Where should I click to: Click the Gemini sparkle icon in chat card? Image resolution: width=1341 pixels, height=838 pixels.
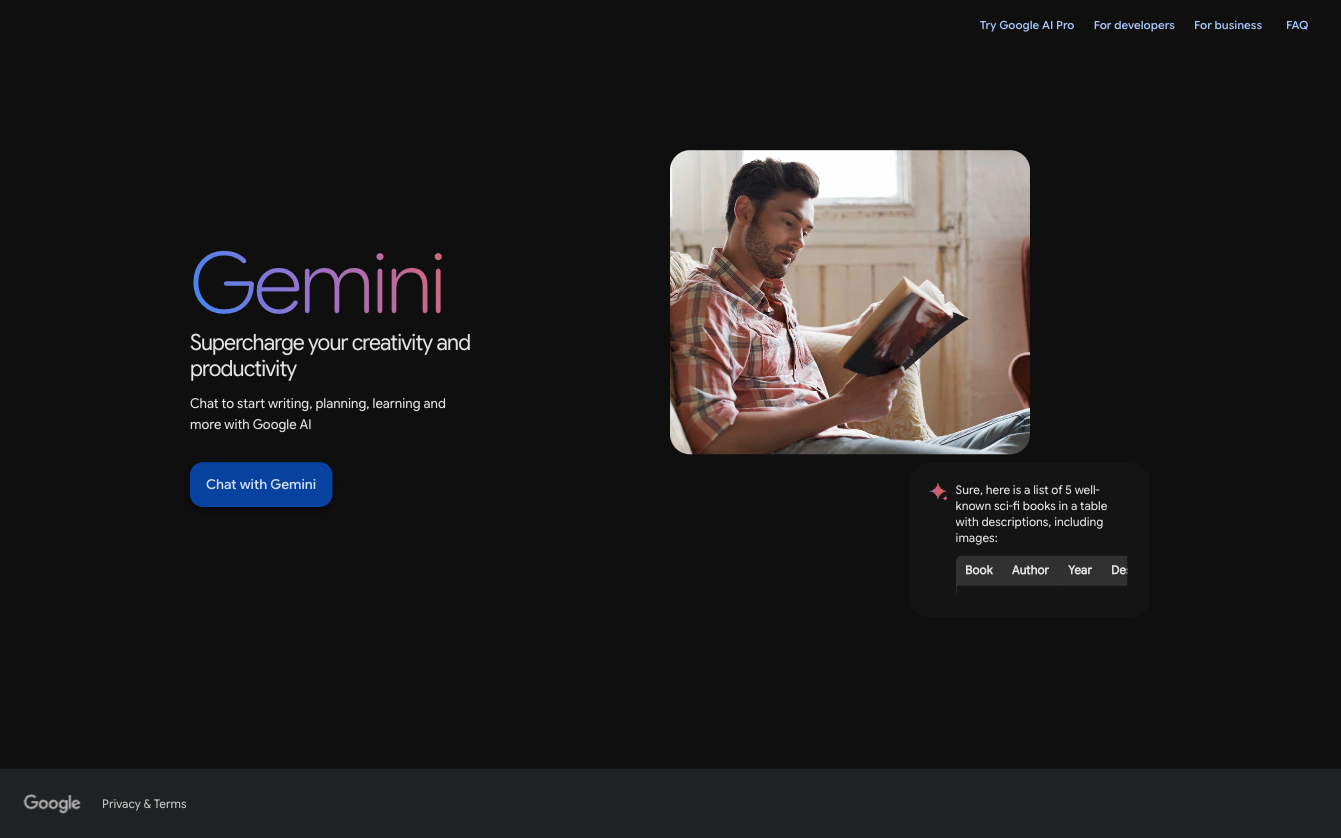[938, 491]
